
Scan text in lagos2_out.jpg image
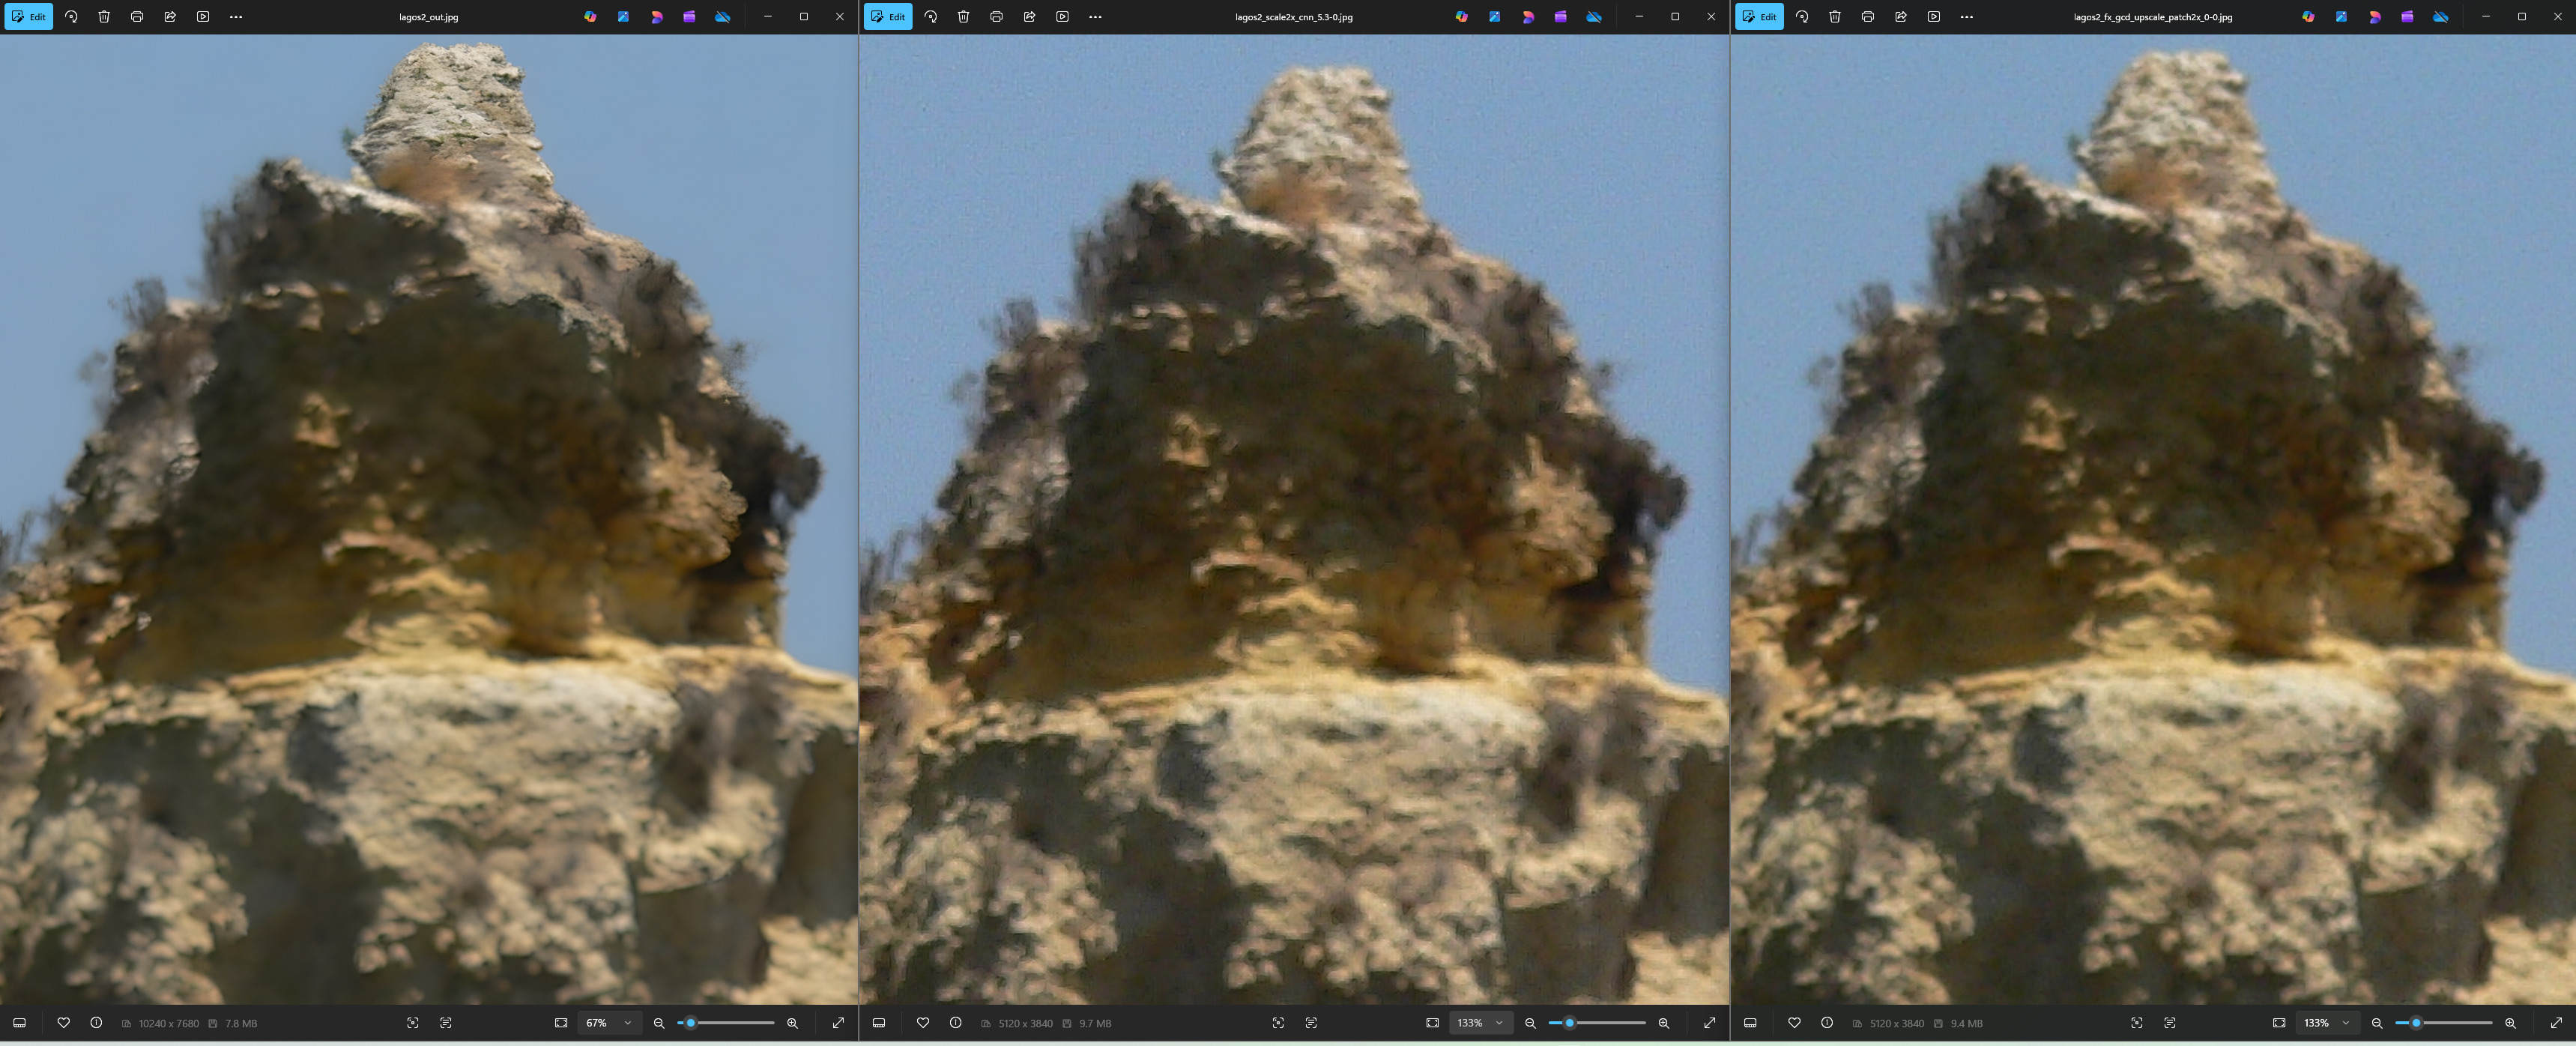pos(446,1023)
